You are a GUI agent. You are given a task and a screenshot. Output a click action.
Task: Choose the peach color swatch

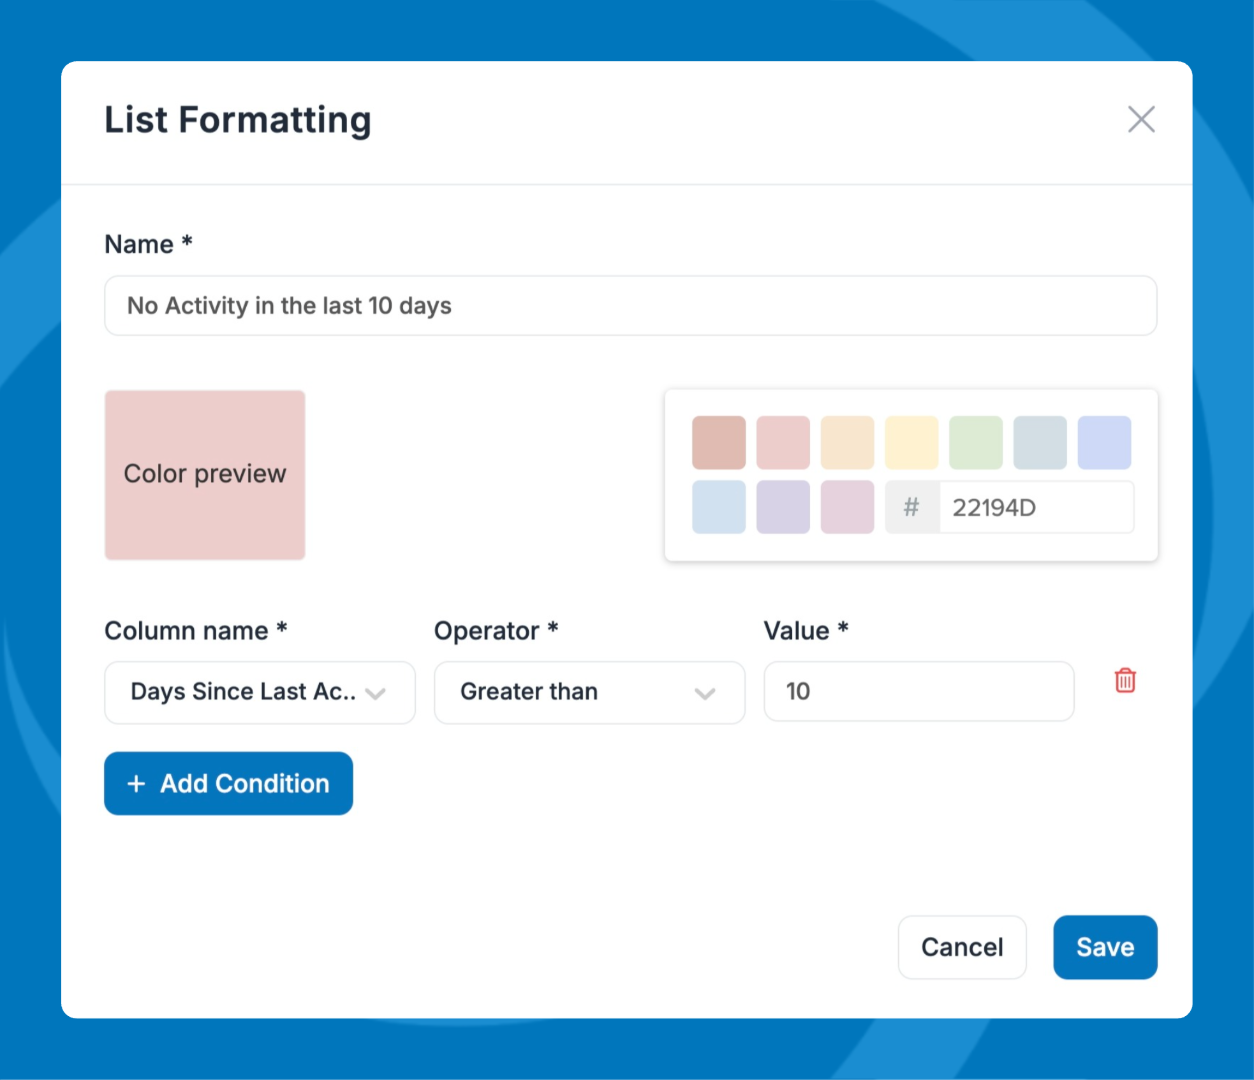coord(847,443)
